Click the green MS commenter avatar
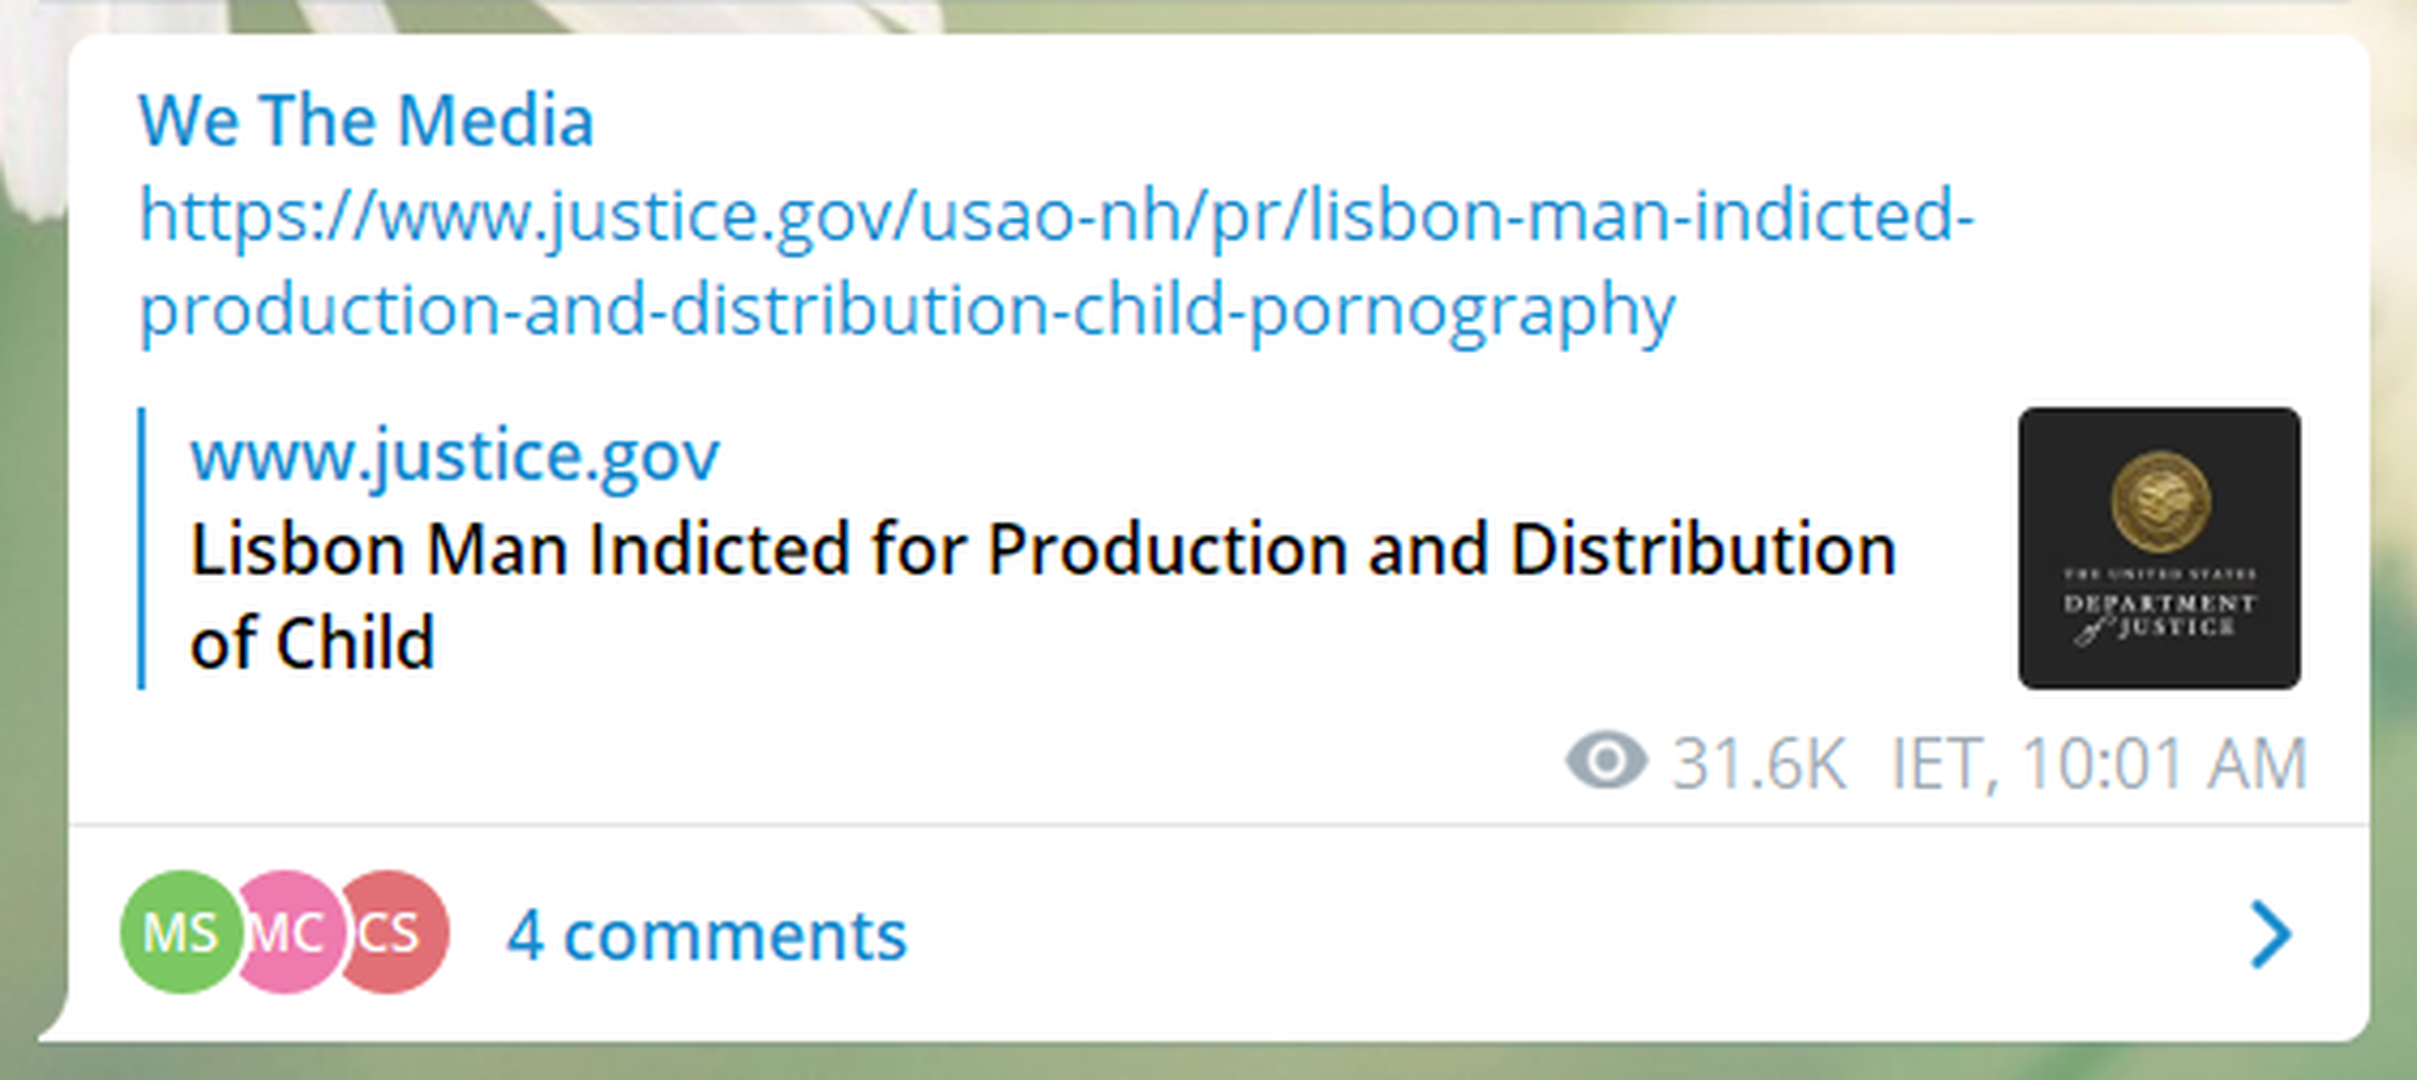Screen dimensions: 2417x1080 tap(178, 932)
